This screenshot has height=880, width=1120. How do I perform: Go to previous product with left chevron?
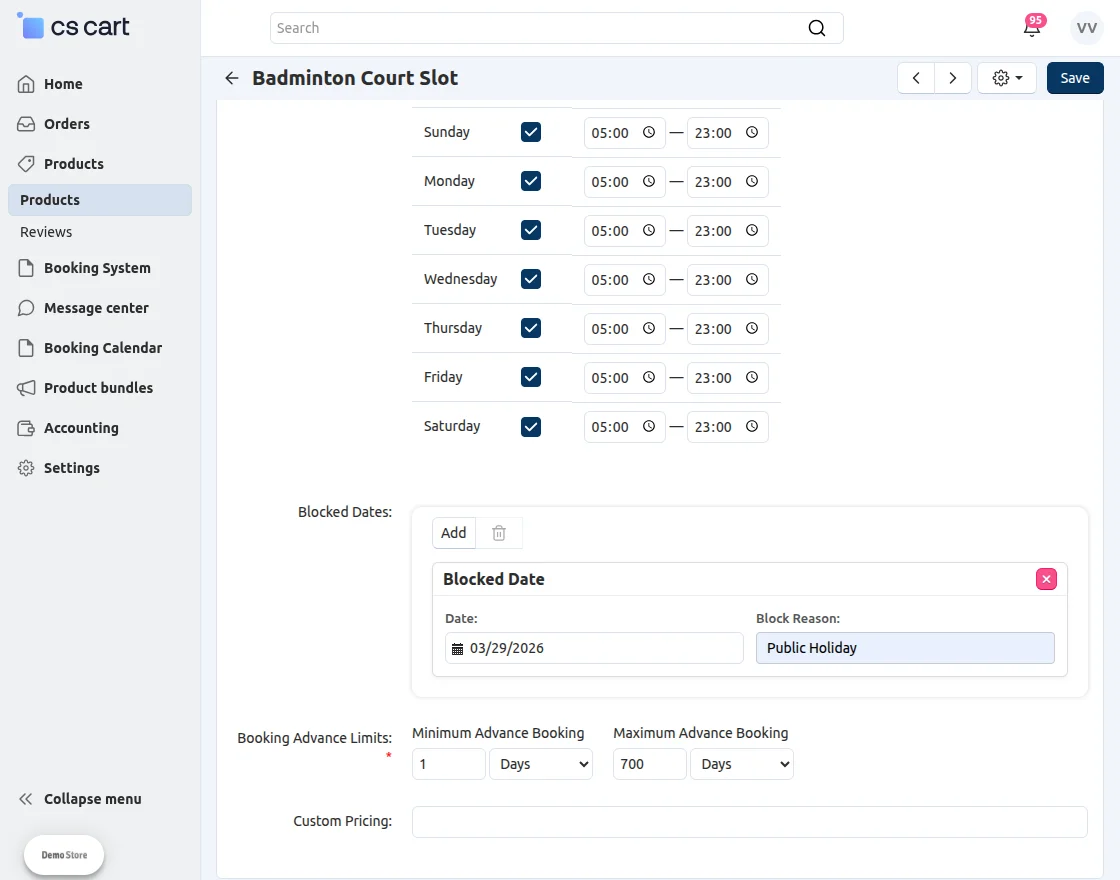[916, 78]
